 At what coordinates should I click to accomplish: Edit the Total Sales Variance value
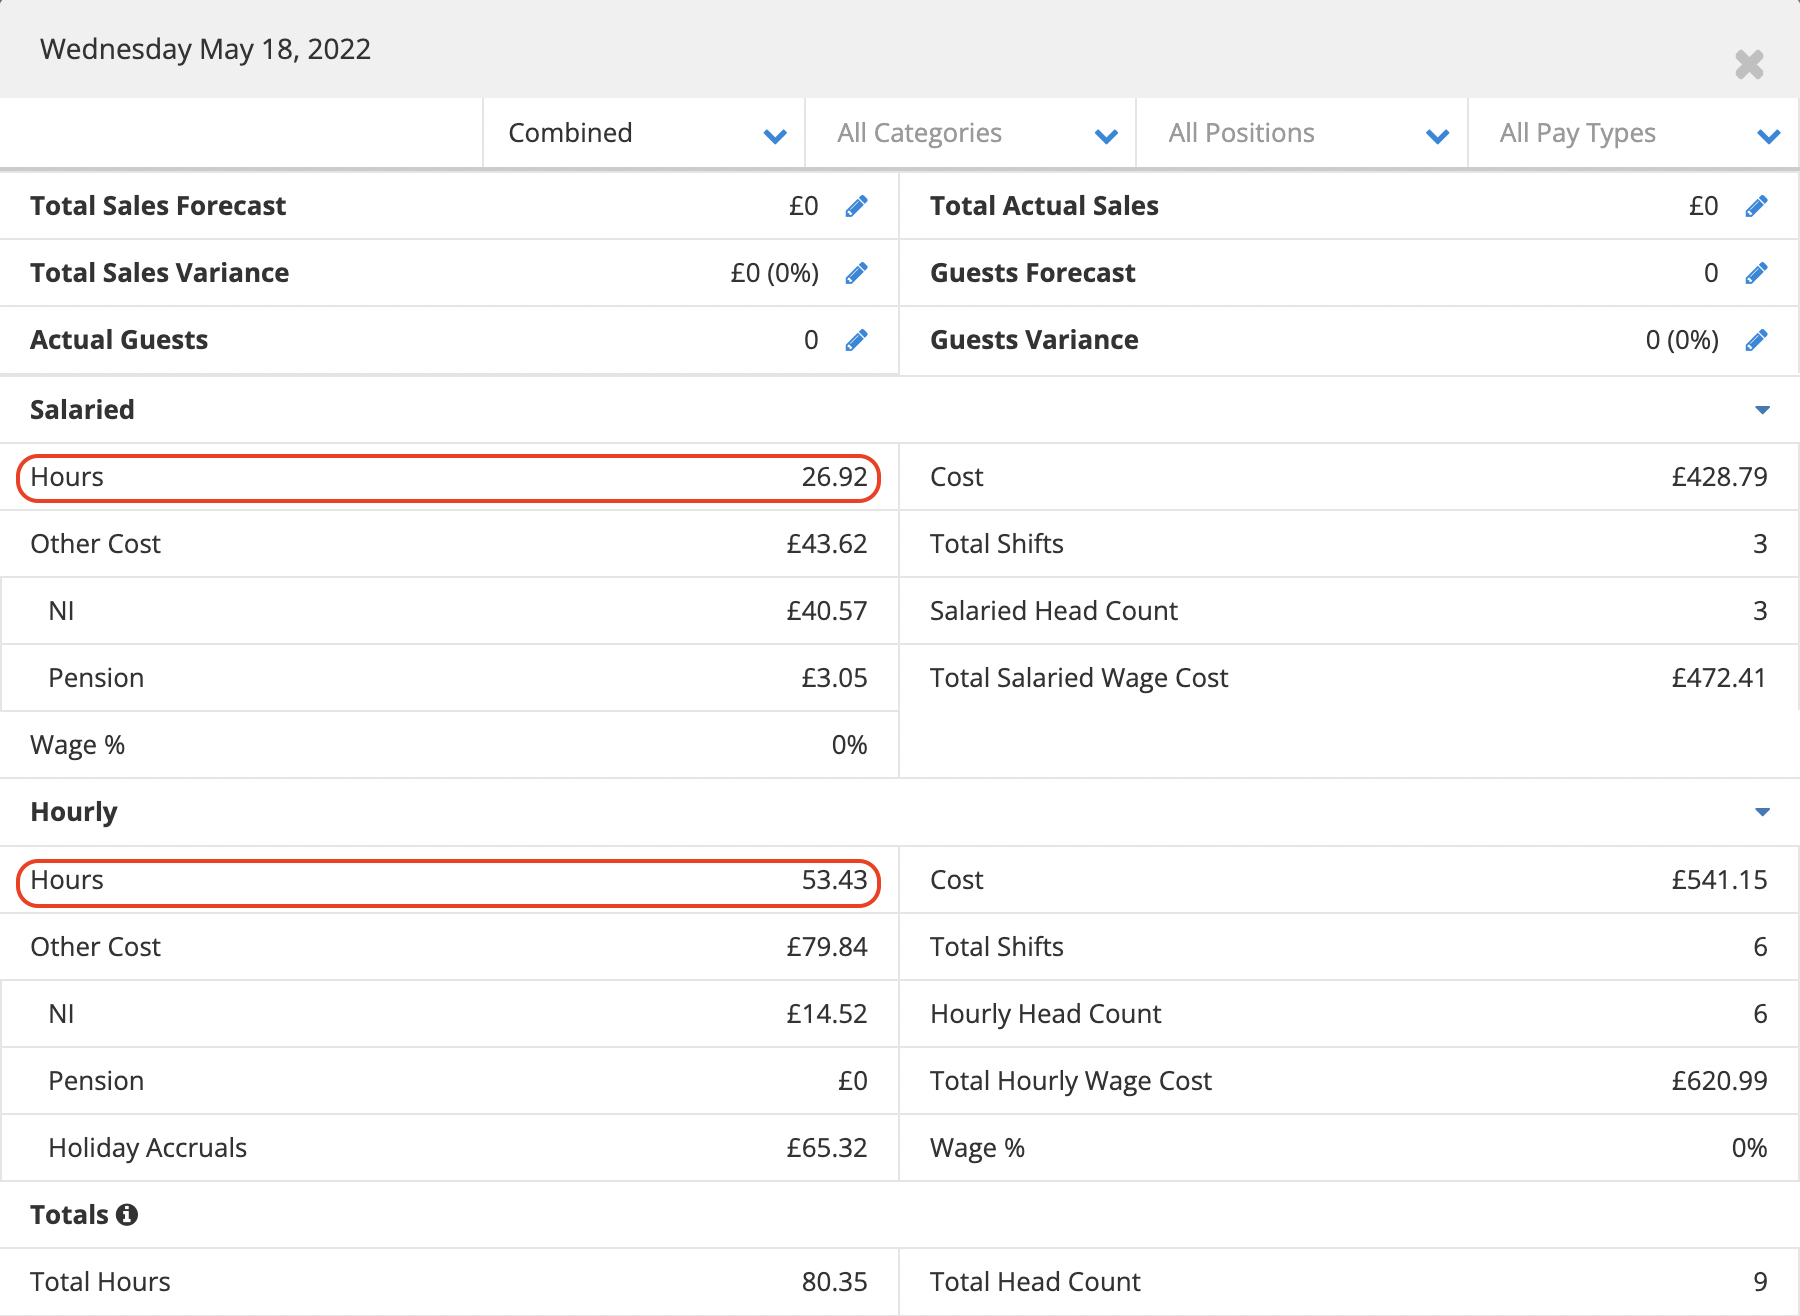coord(856,273)
